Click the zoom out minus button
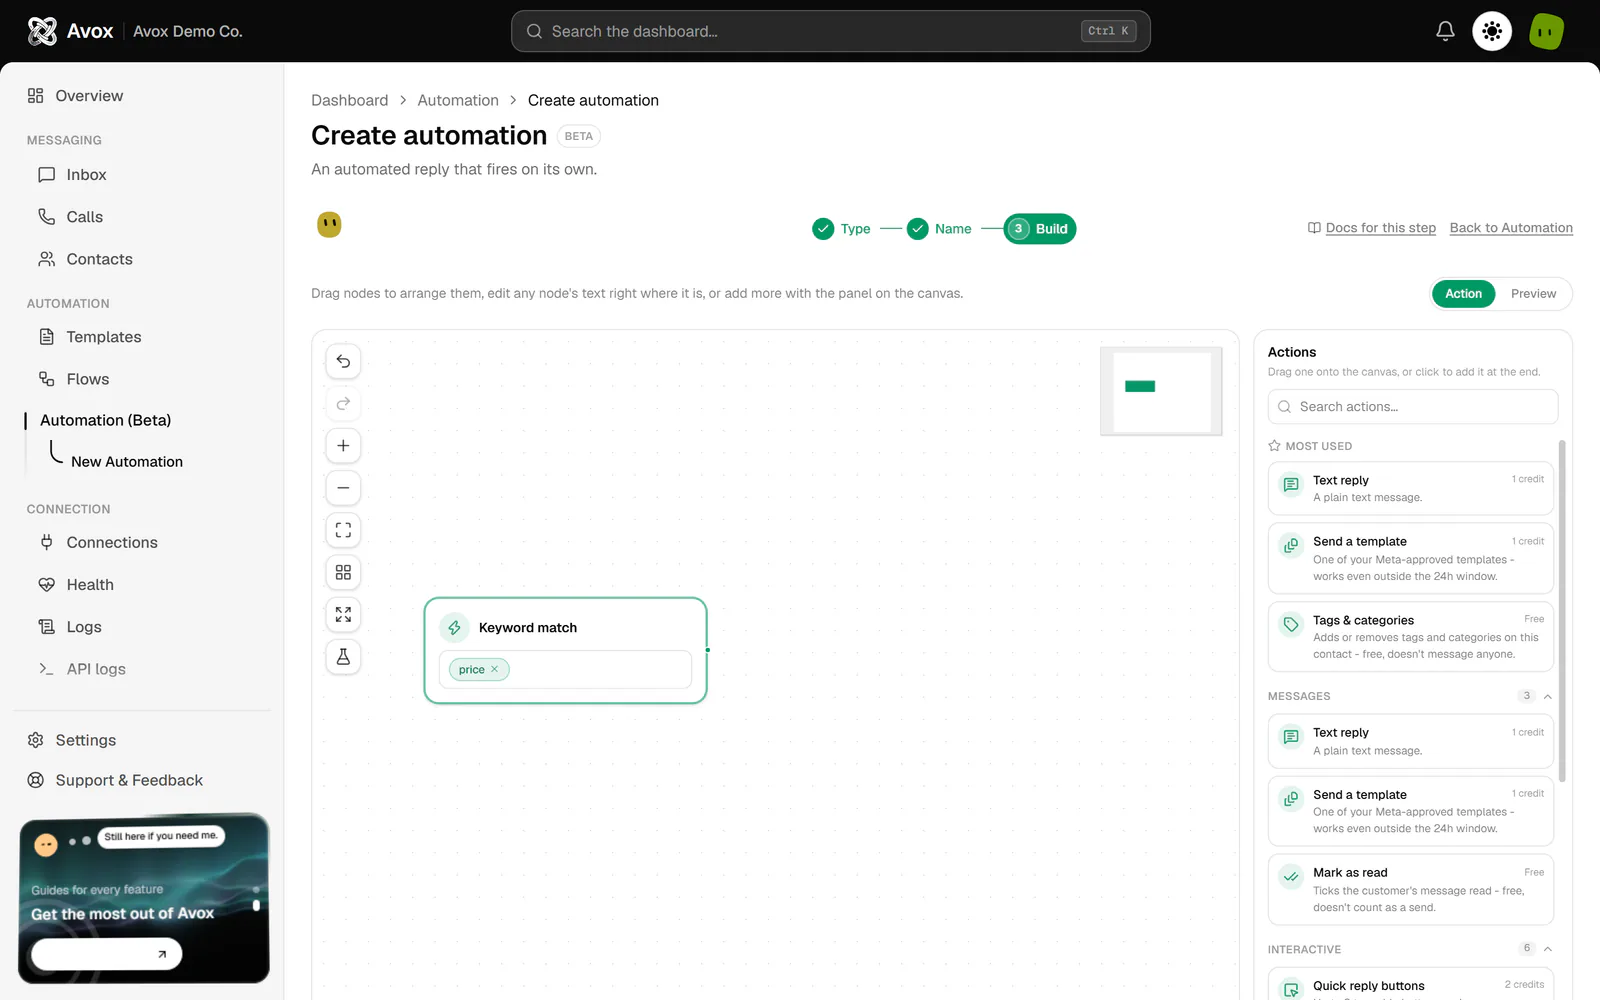1600x1000 pixels. coord(343,488)
